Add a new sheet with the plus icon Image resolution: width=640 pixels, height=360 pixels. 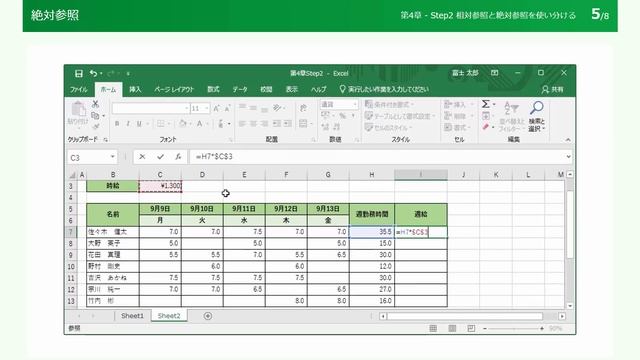pyautogui.click(x=208, y=316)
